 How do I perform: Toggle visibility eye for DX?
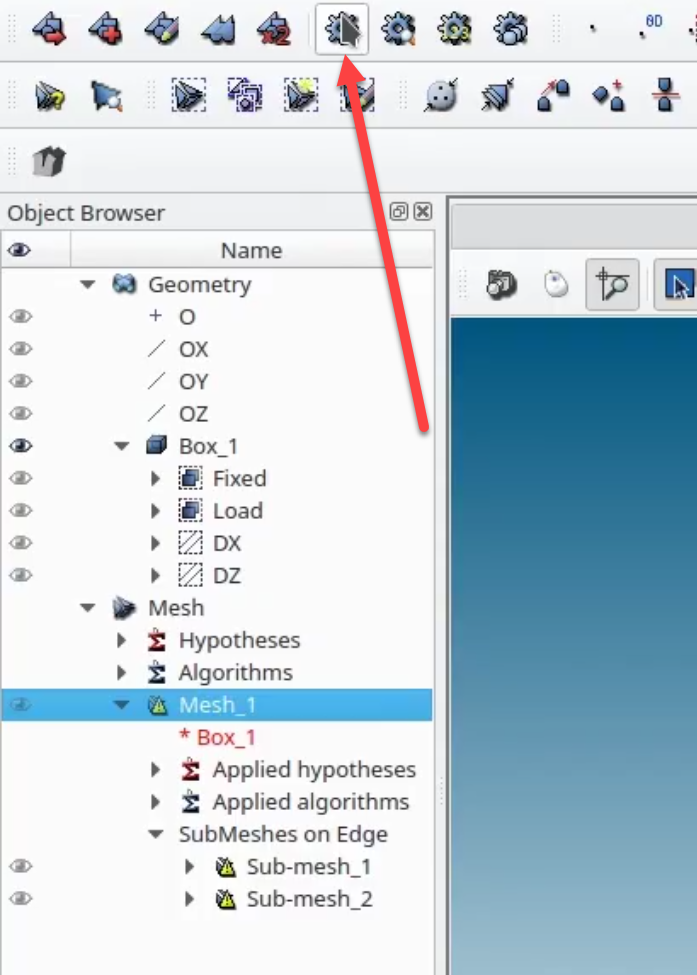pos(21,543)
